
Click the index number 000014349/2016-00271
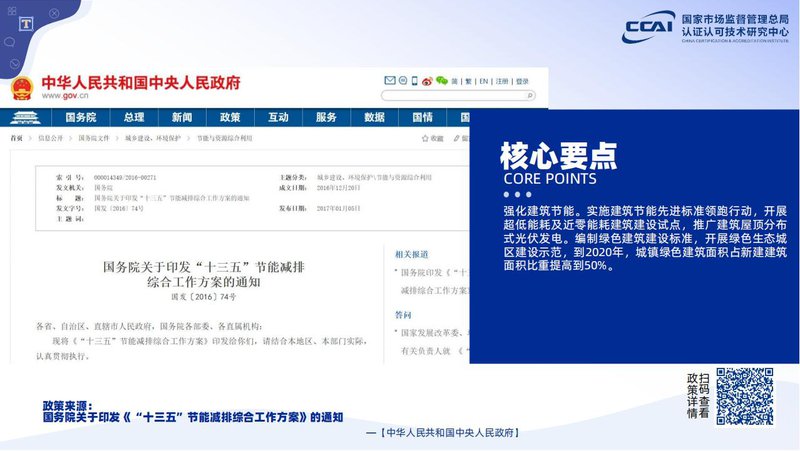125,178
